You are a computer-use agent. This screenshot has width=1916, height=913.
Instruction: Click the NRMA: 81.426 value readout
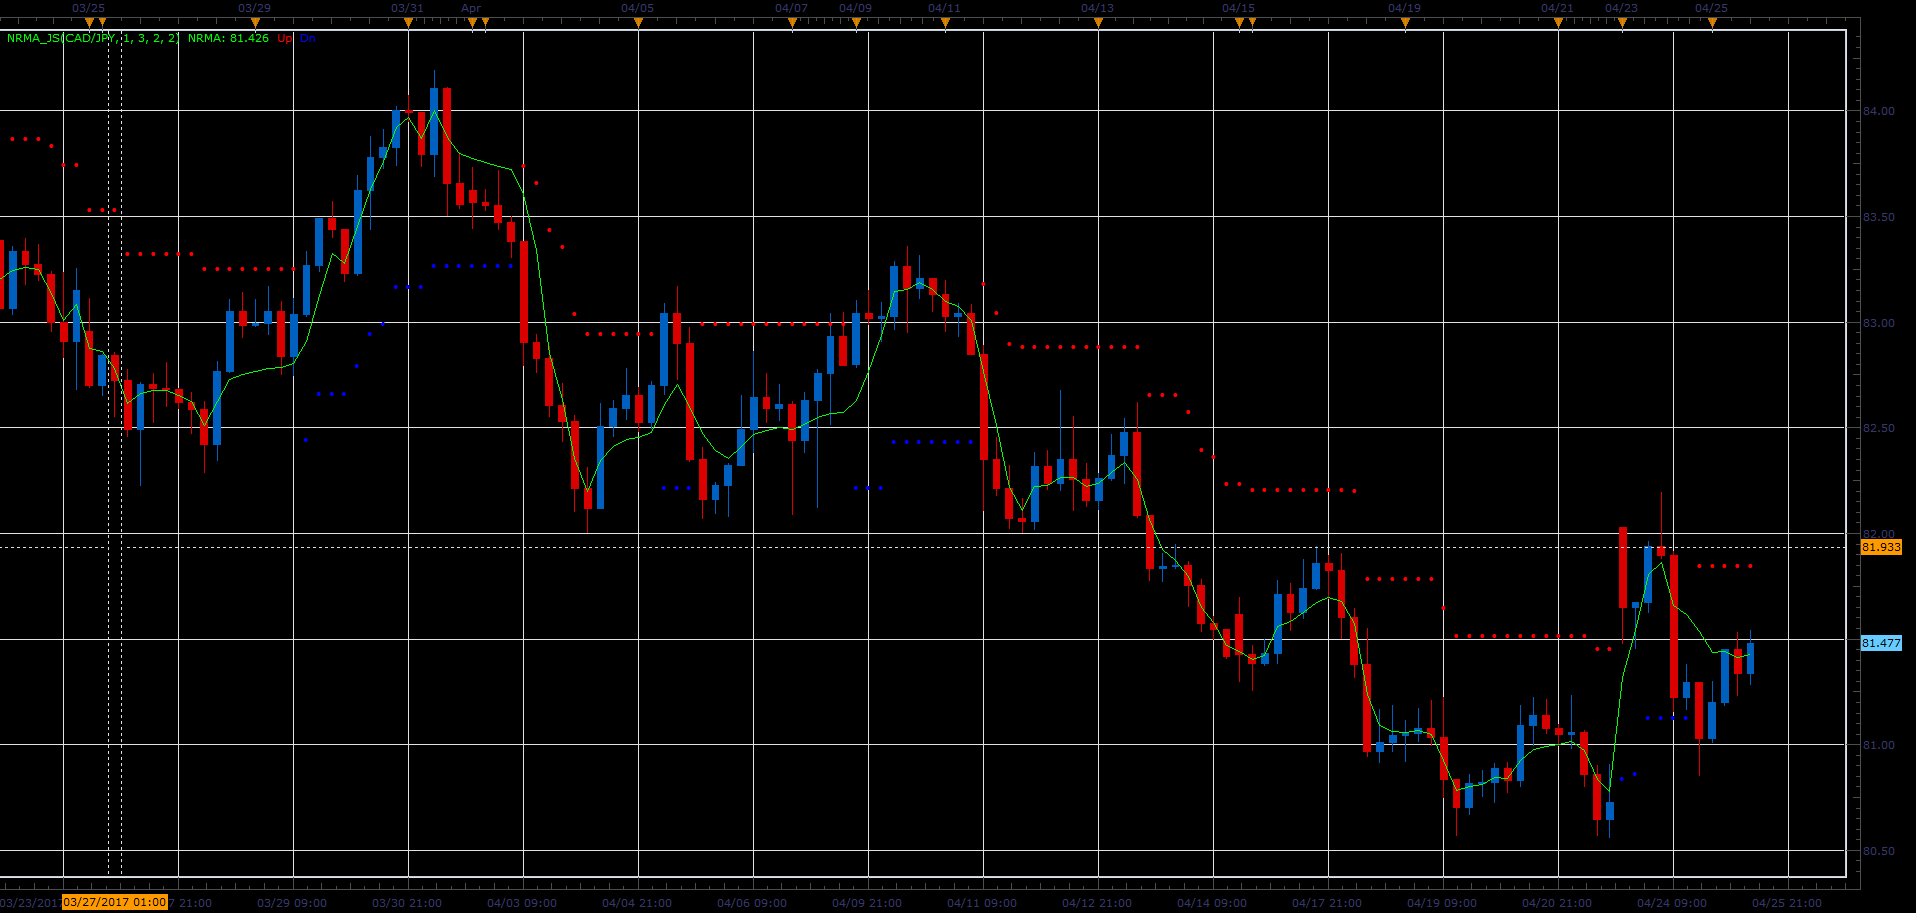[x=228, y=38]
